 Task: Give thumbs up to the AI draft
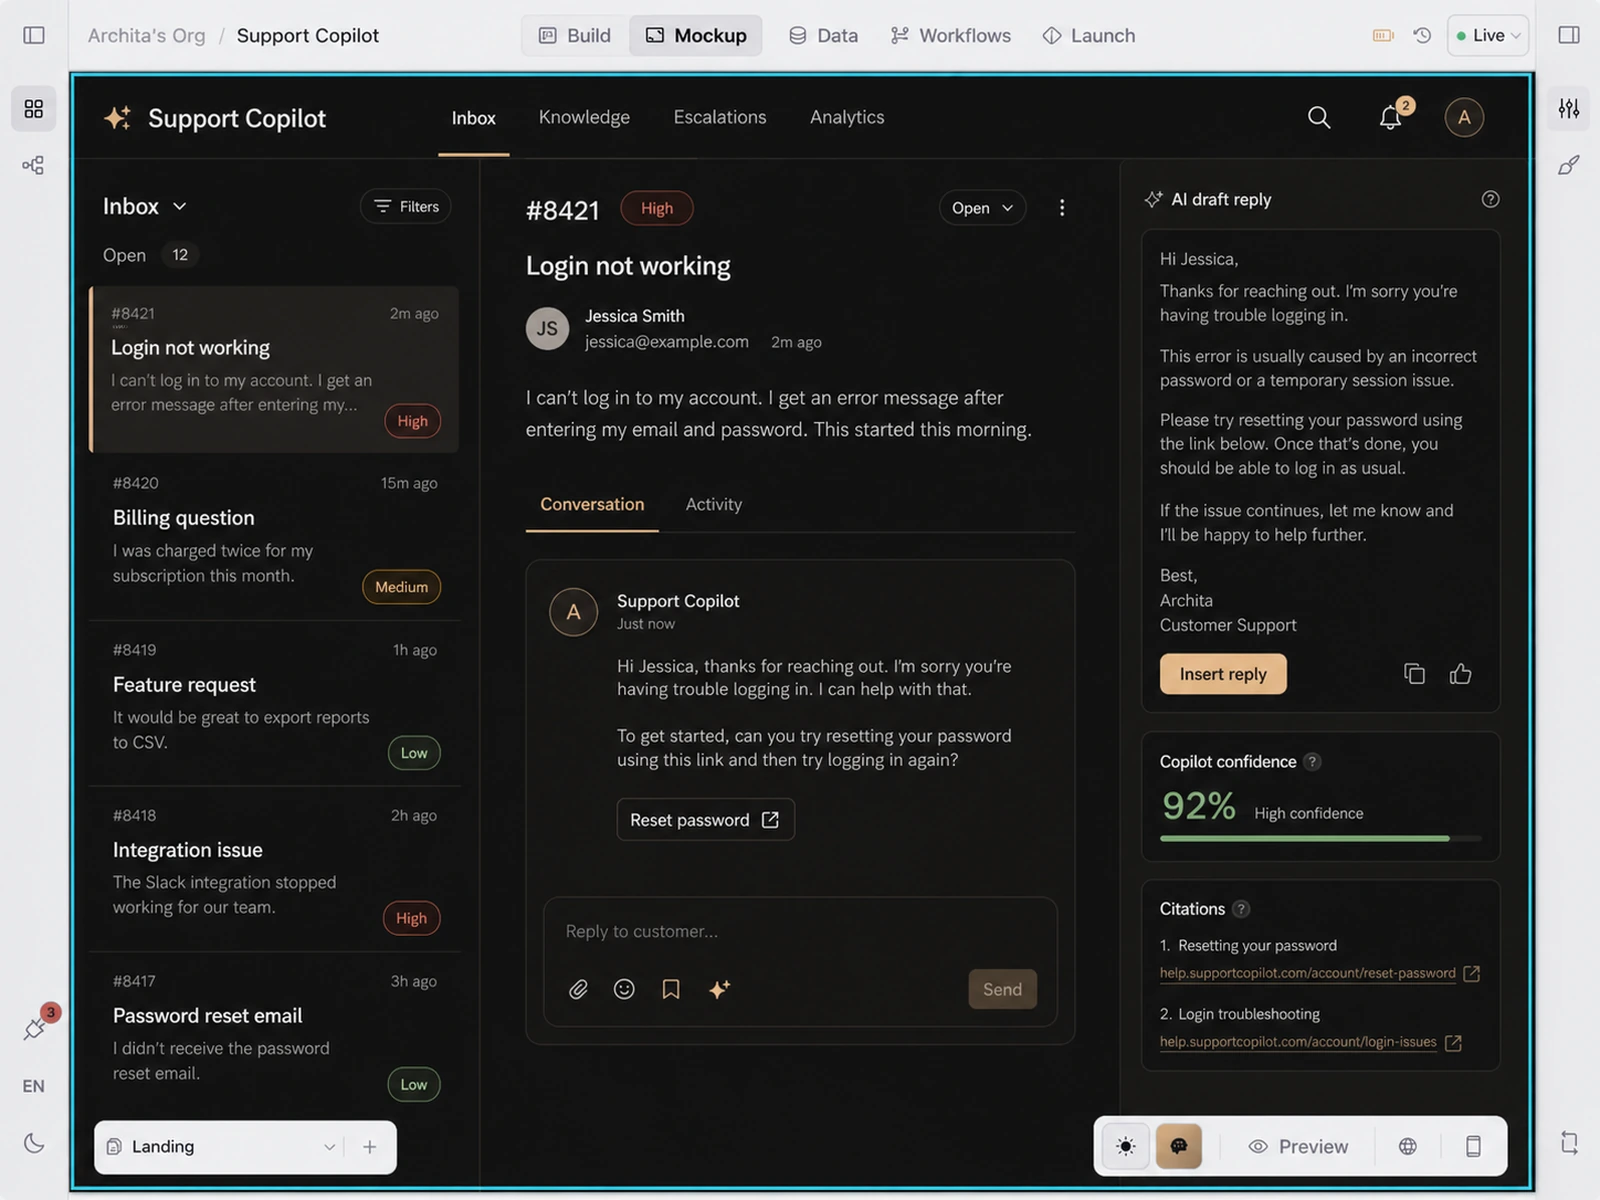tap(1460, 674)
